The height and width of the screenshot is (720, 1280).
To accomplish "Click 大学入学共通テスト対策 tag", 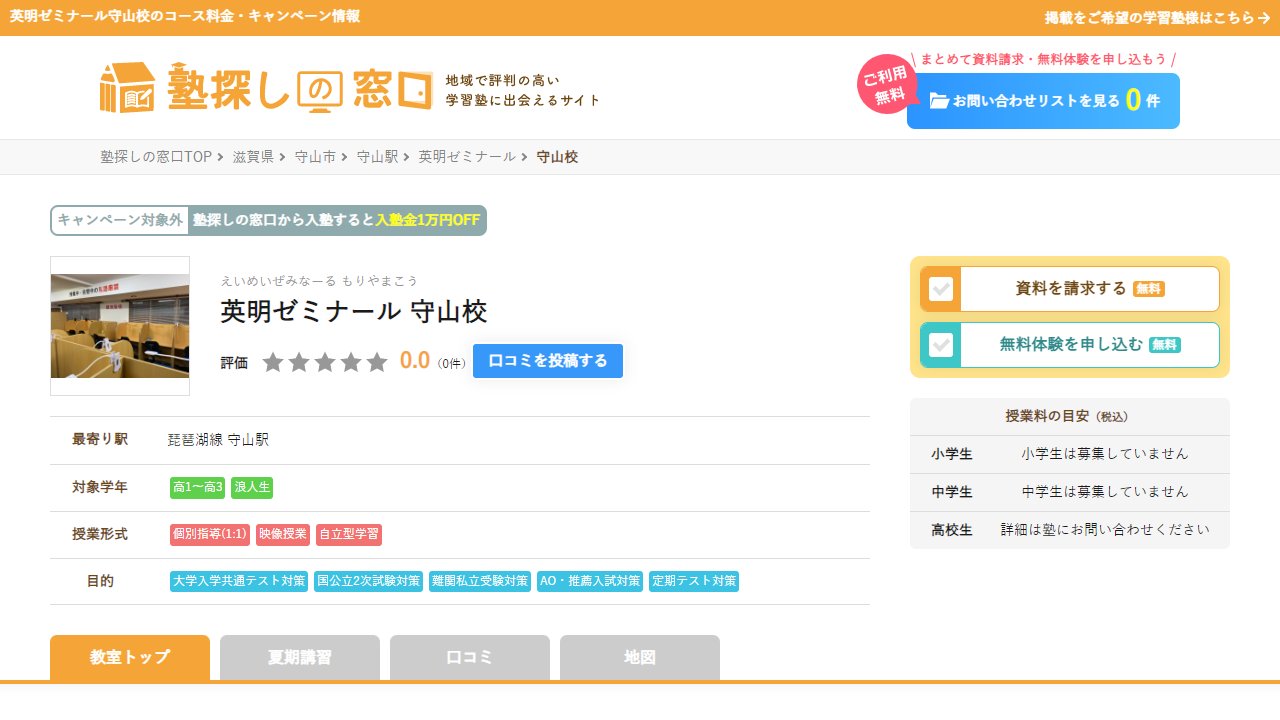I will (x=239, y=581).
